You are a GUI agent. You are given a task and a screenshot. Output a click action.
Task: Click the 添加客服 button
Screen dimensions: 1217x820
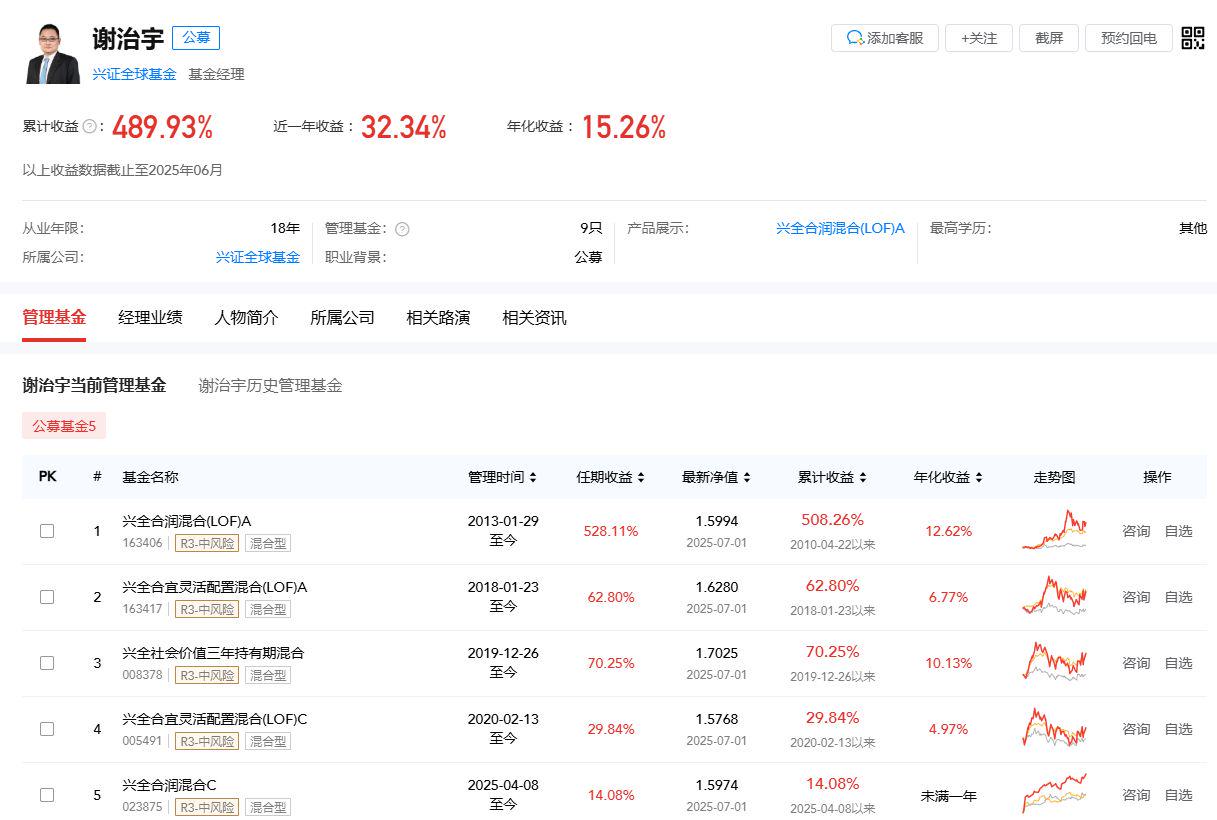(884, 38)
